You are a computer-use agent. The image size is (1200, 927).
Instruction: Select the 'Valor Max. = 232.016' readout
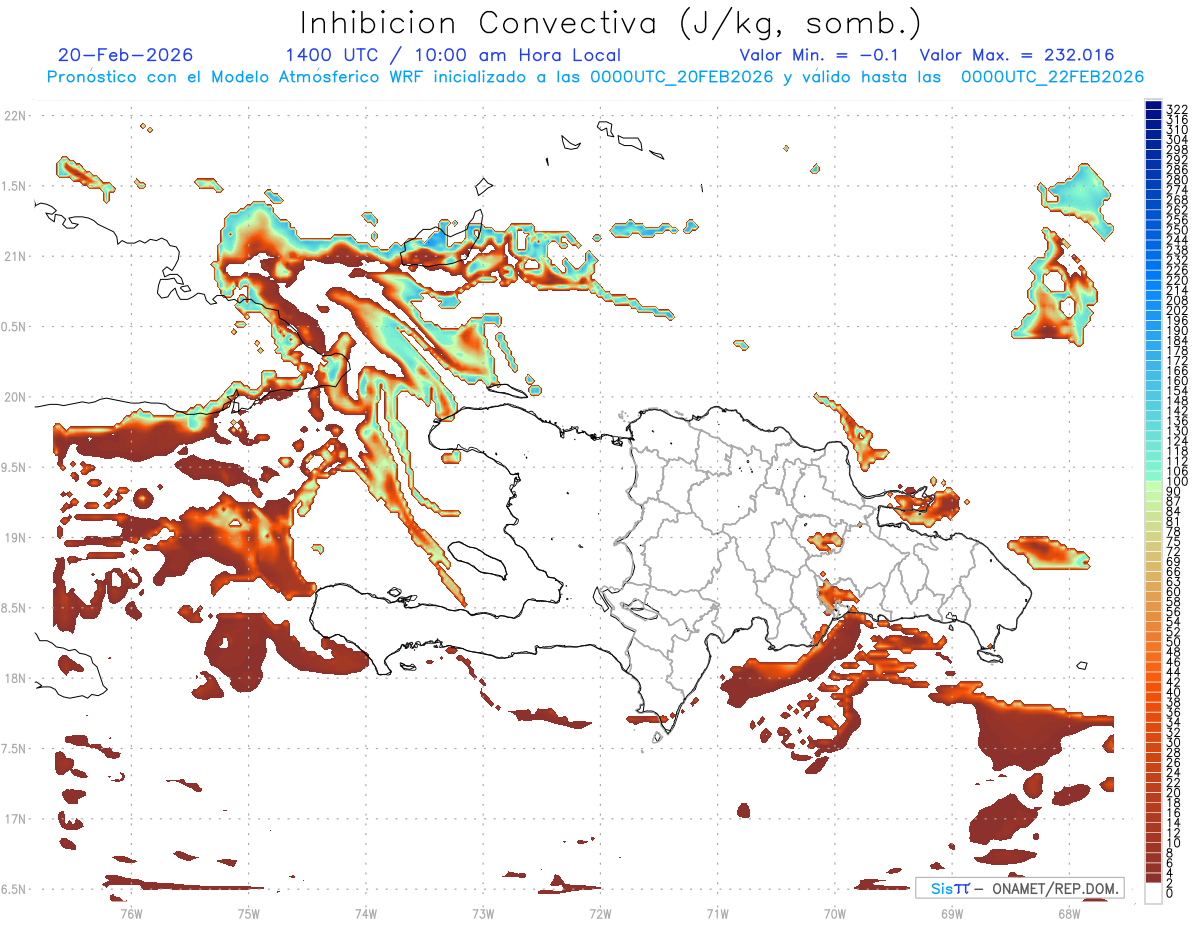coord(1016,55)
